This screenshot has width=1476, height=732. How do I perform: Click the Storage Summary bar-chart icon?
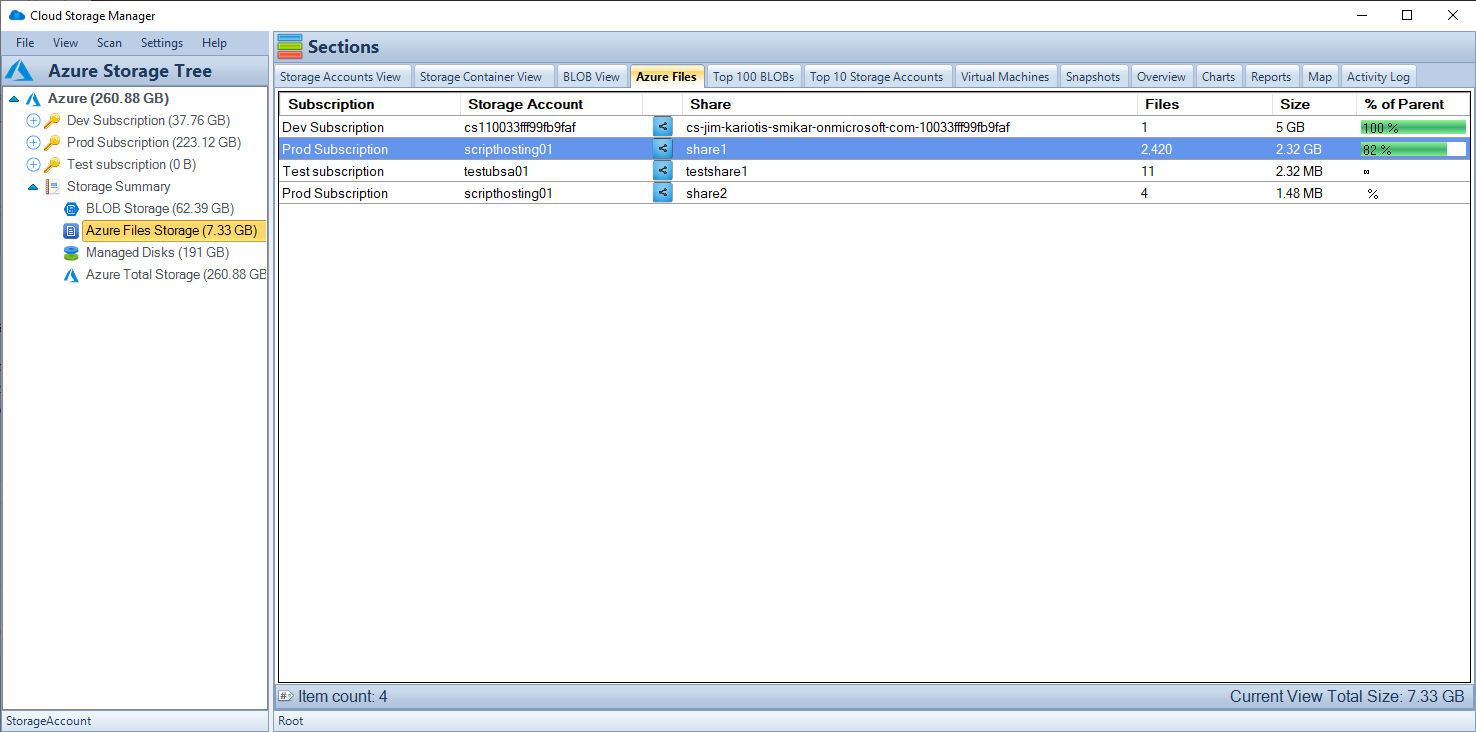tap(51, 186)
